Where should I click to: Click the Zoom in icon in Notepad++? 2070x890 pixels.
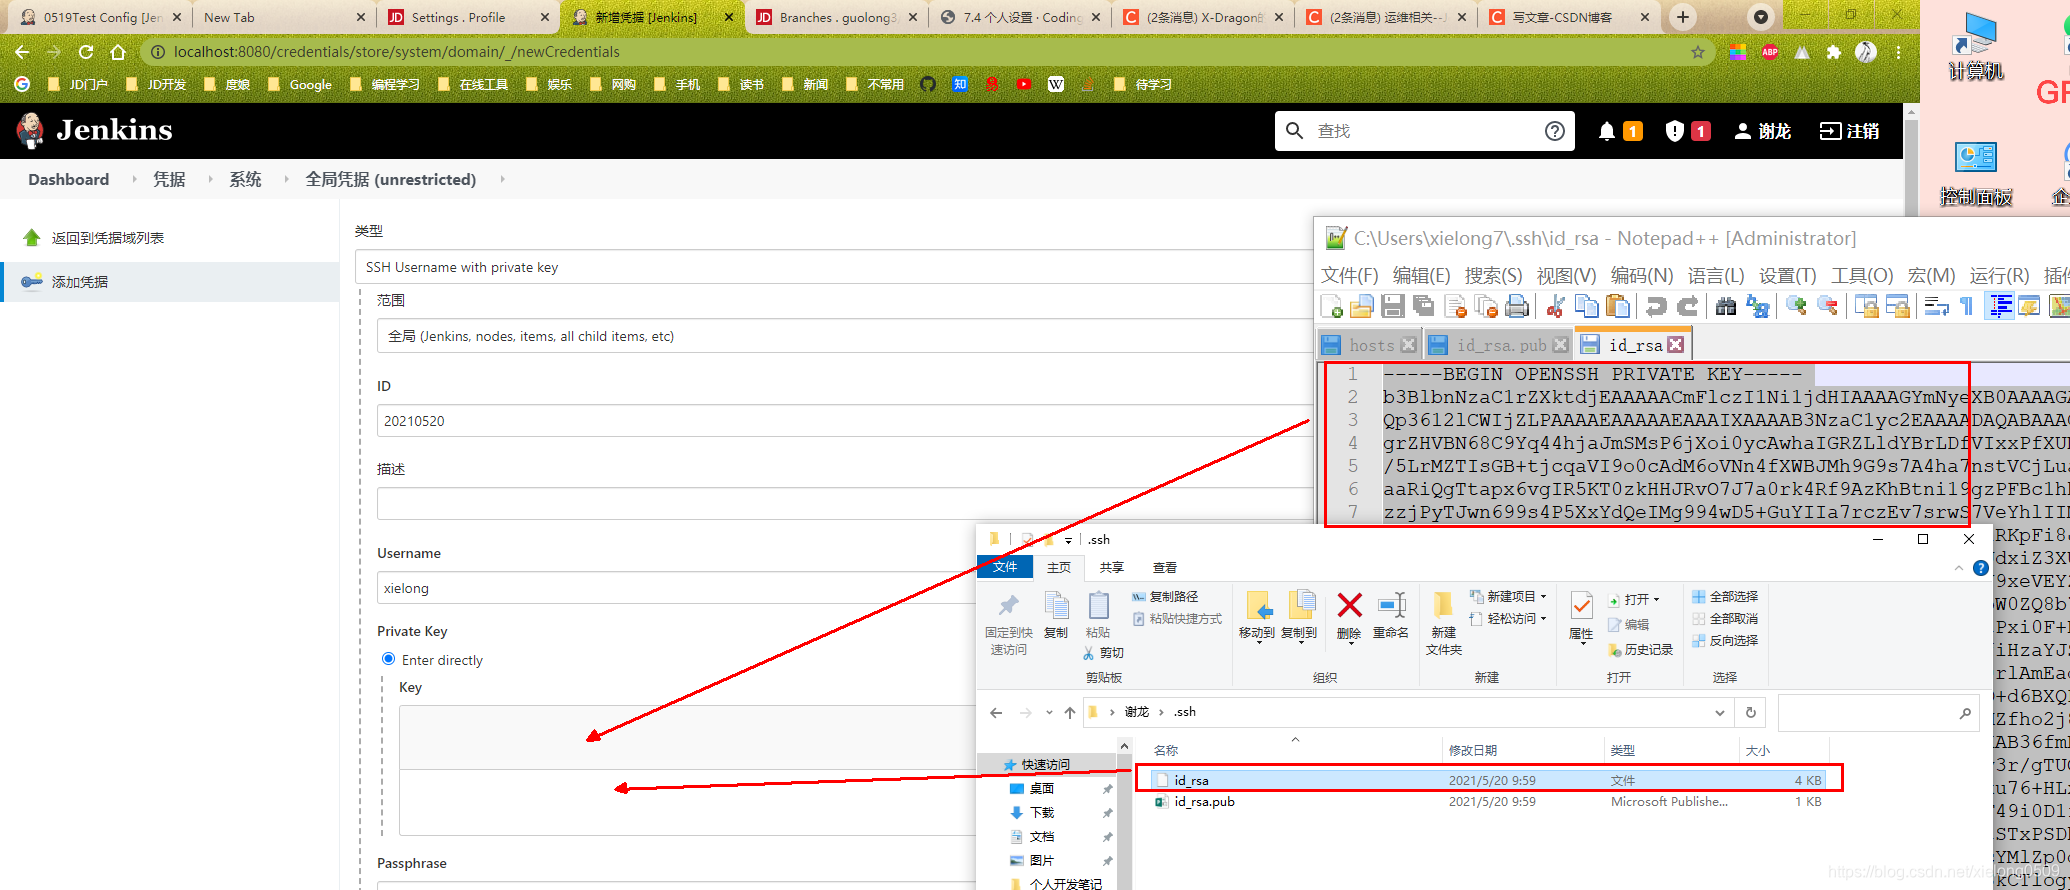[1796, 306]
